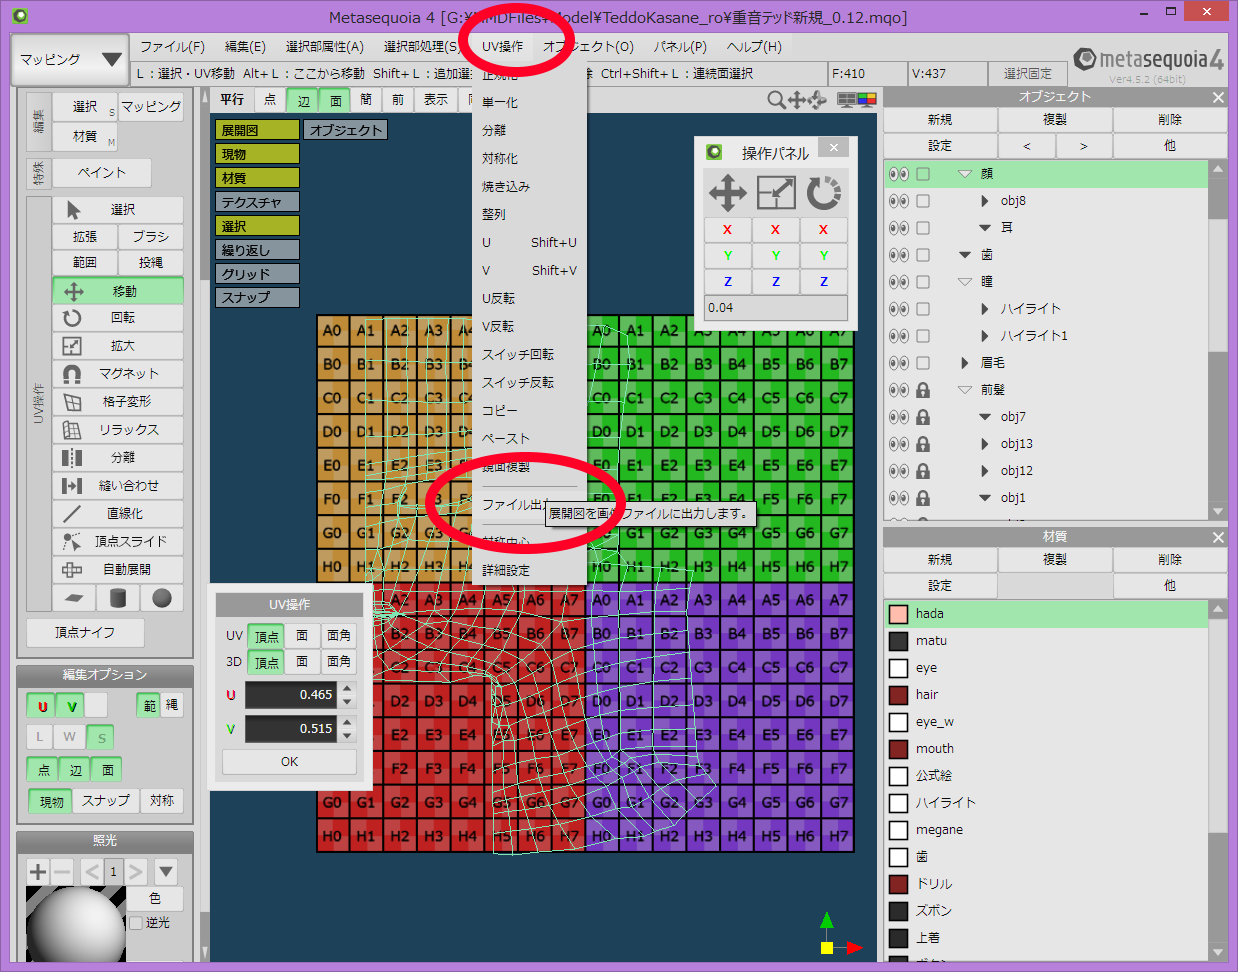The image size is (1238, 972).
Task: Collapse the 耳 tree node
Action: (985, 228)
